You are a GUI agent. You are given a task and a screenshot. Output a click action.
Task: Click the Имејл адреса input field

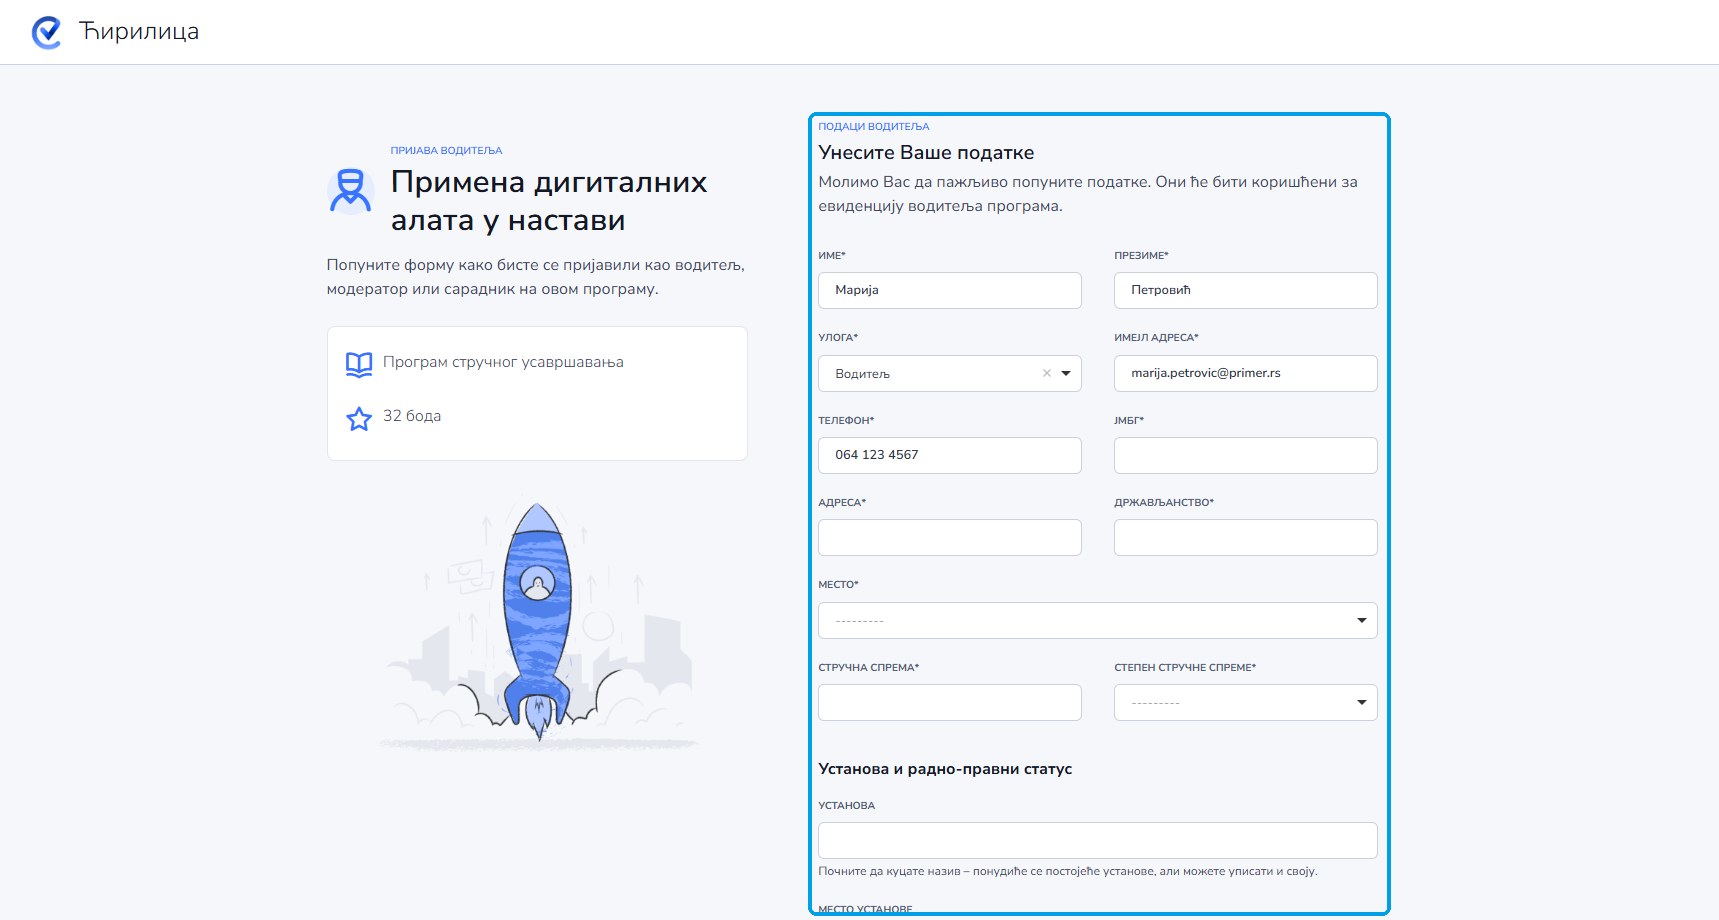point(1245,373)
